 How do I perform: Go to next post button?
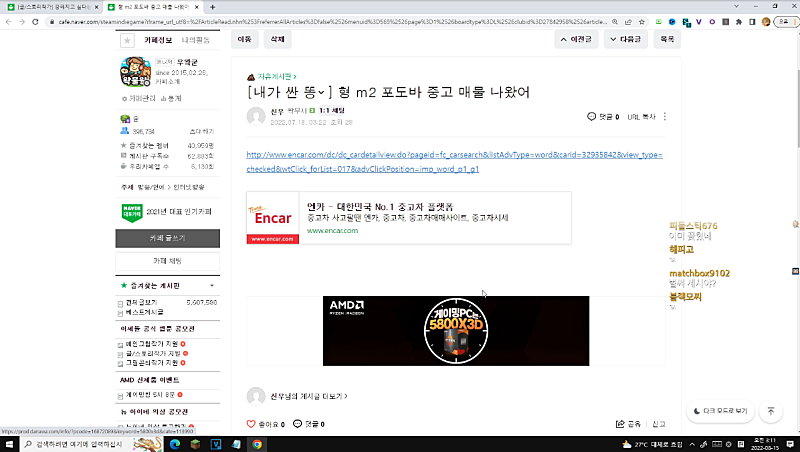pyautogui.click(x=626, y=39)
